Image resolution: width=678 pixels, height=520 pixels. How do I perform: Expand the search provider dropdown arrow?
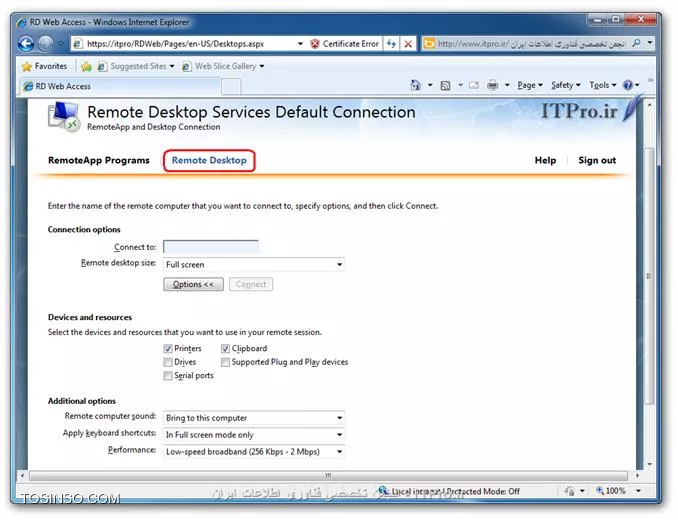pos(649,43)
